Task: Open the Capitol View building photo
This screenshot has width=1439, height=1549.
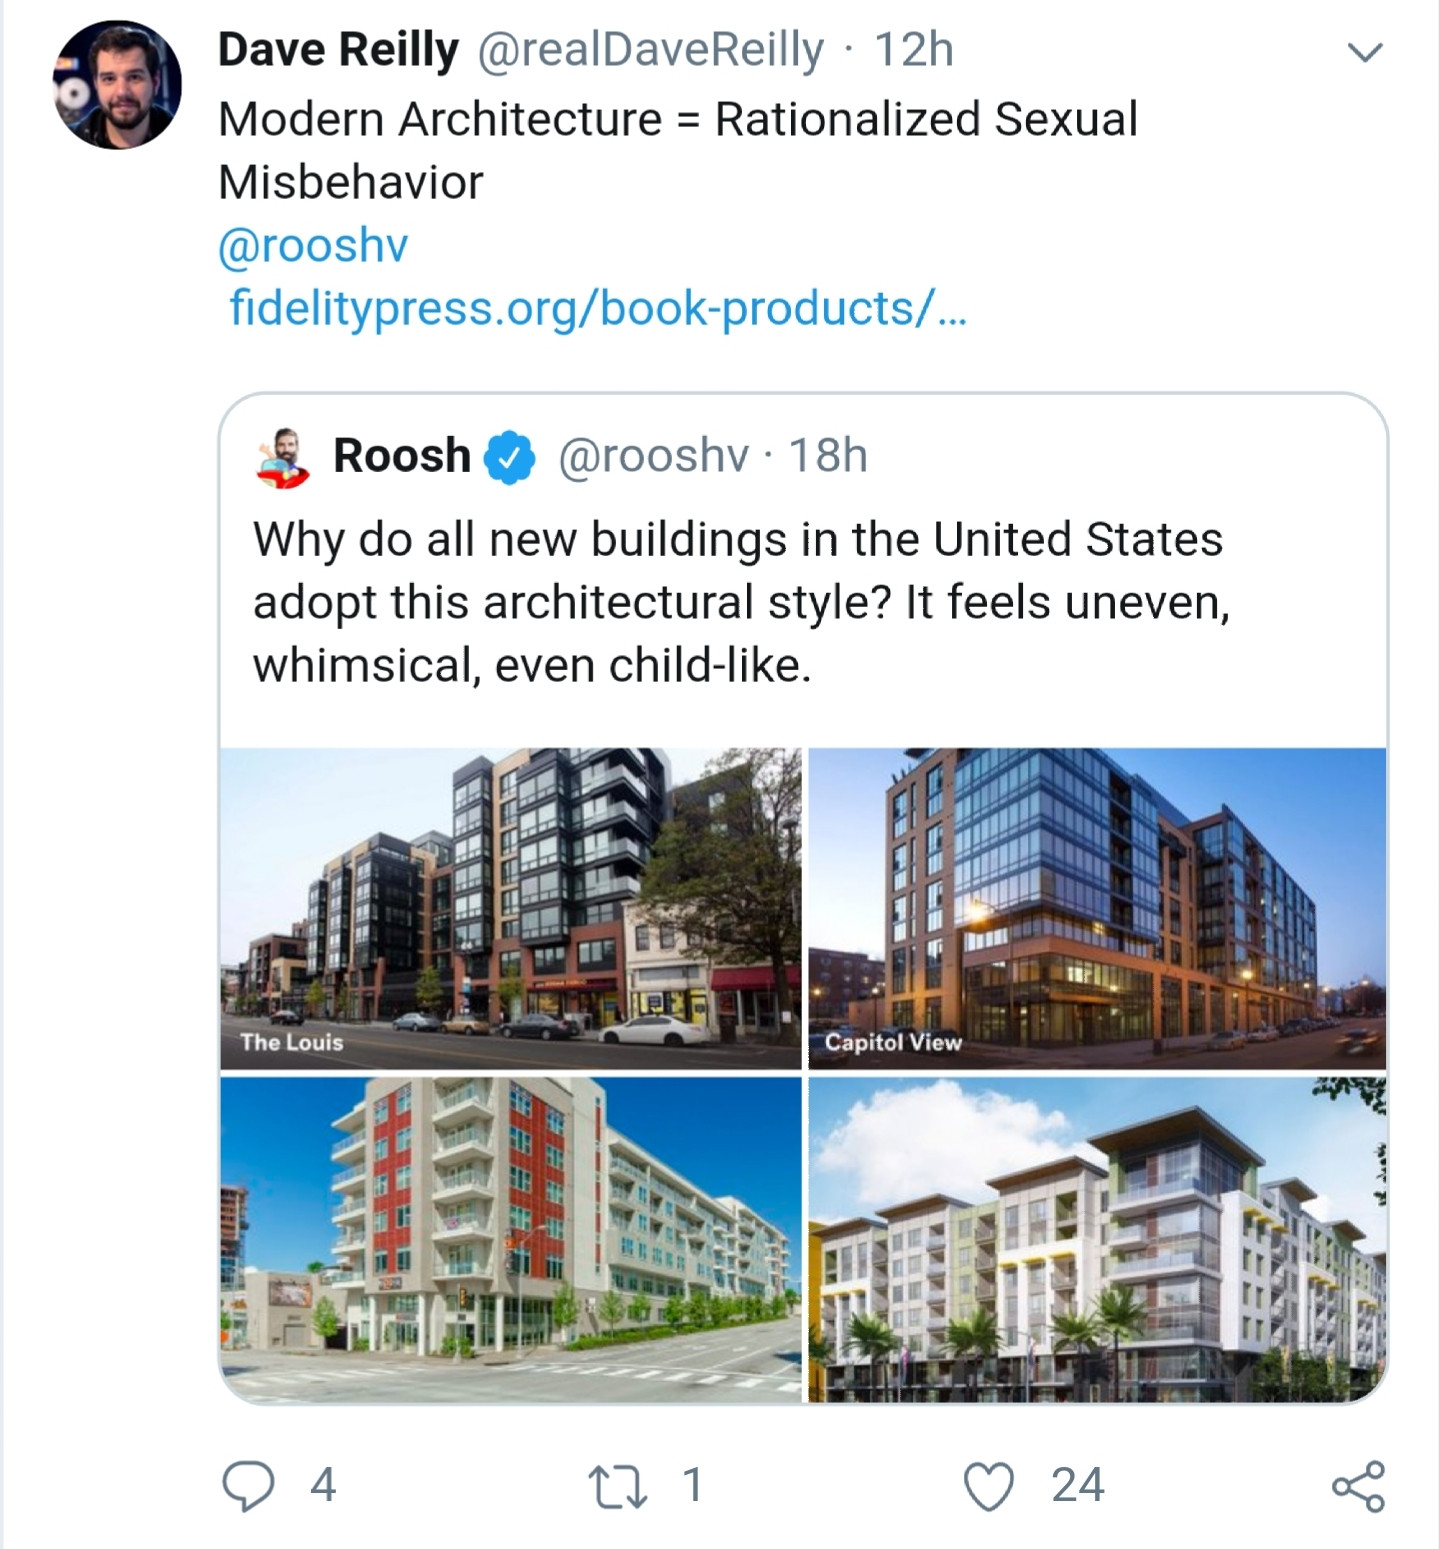Action: pyautogui.click(x=1097, y=908)
